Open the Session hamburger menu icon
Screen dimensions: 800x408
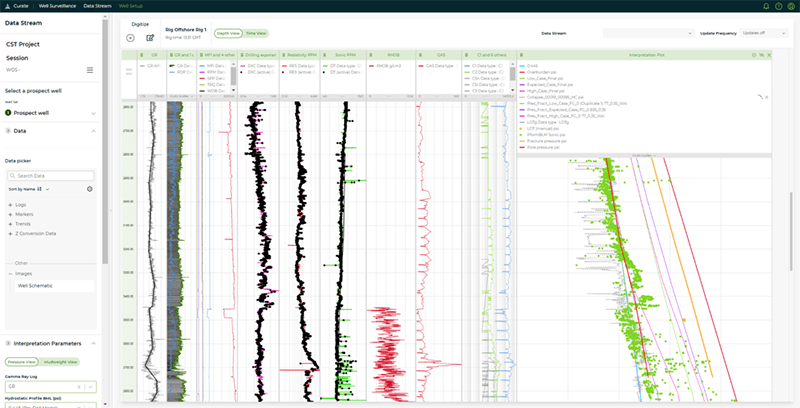pos(90,70)
